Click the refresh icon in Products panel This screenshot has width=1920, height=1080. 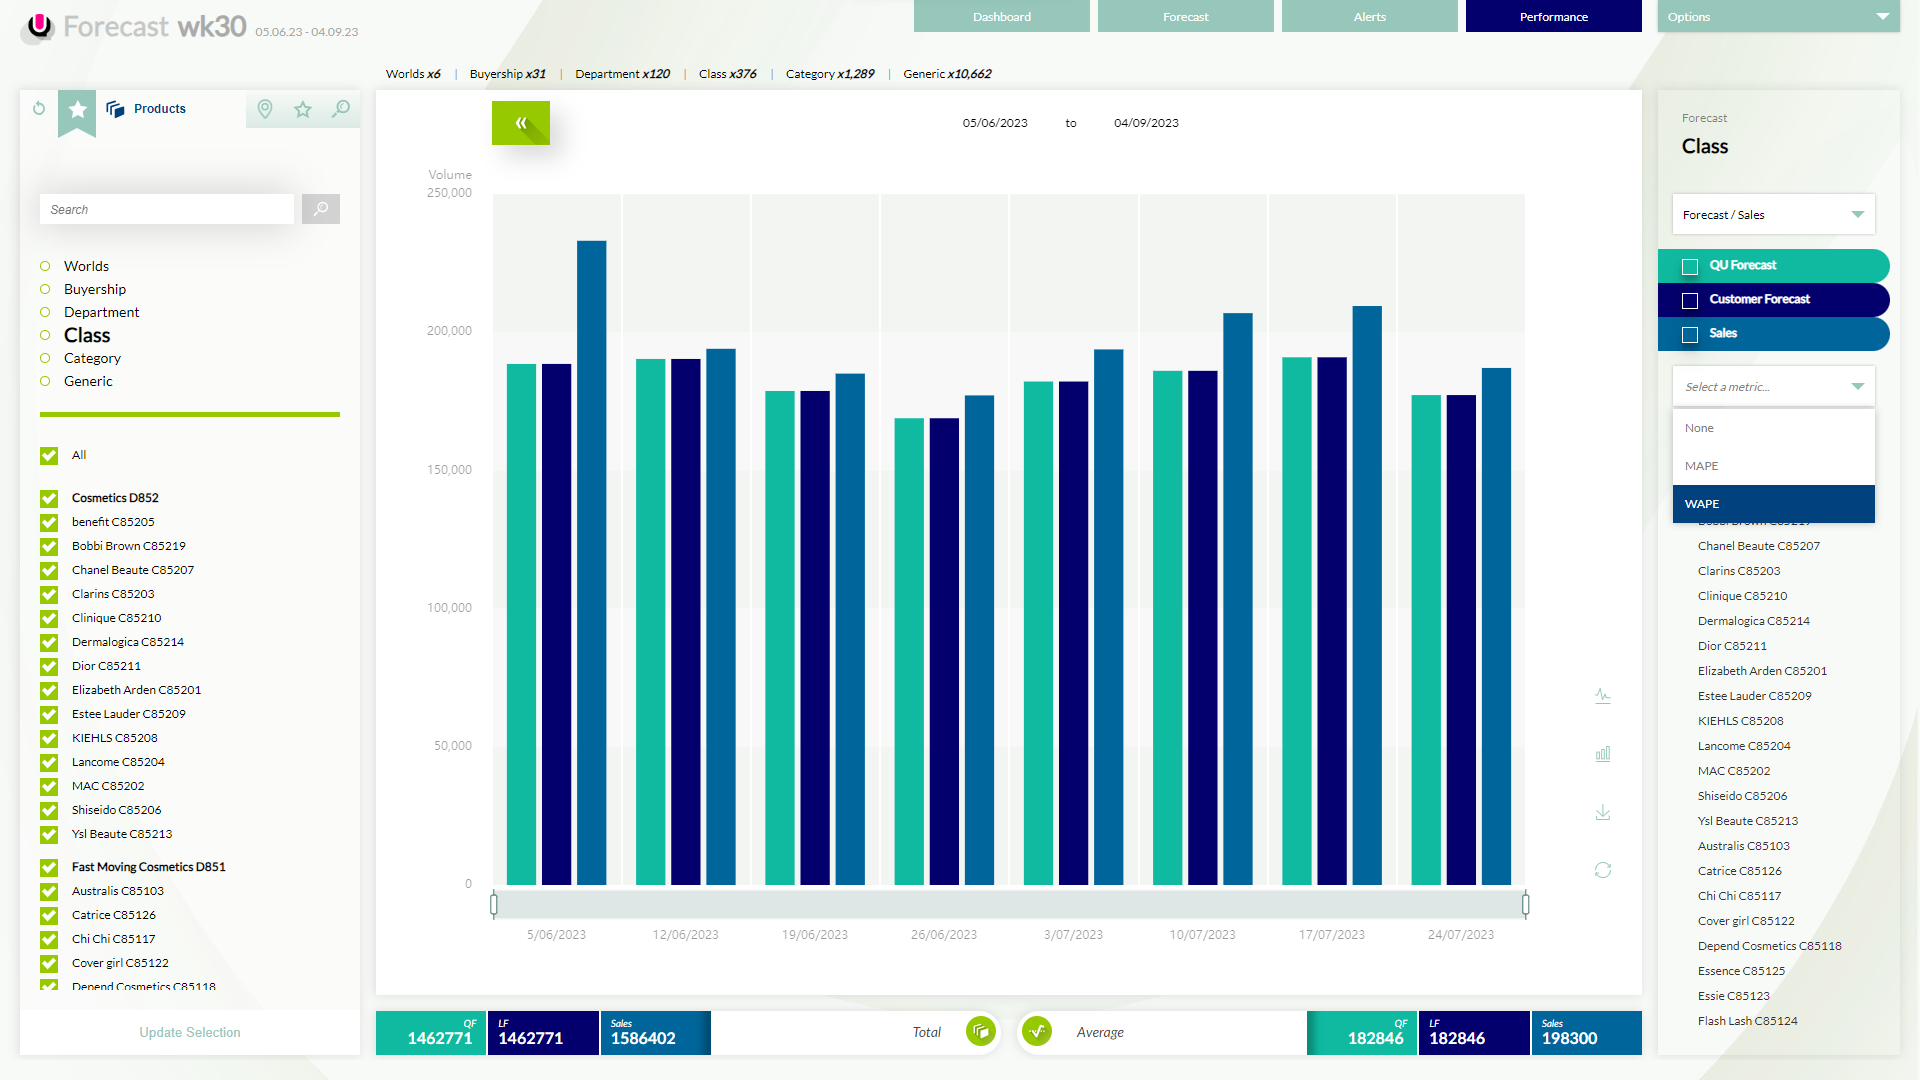click(x=39, y=108)
